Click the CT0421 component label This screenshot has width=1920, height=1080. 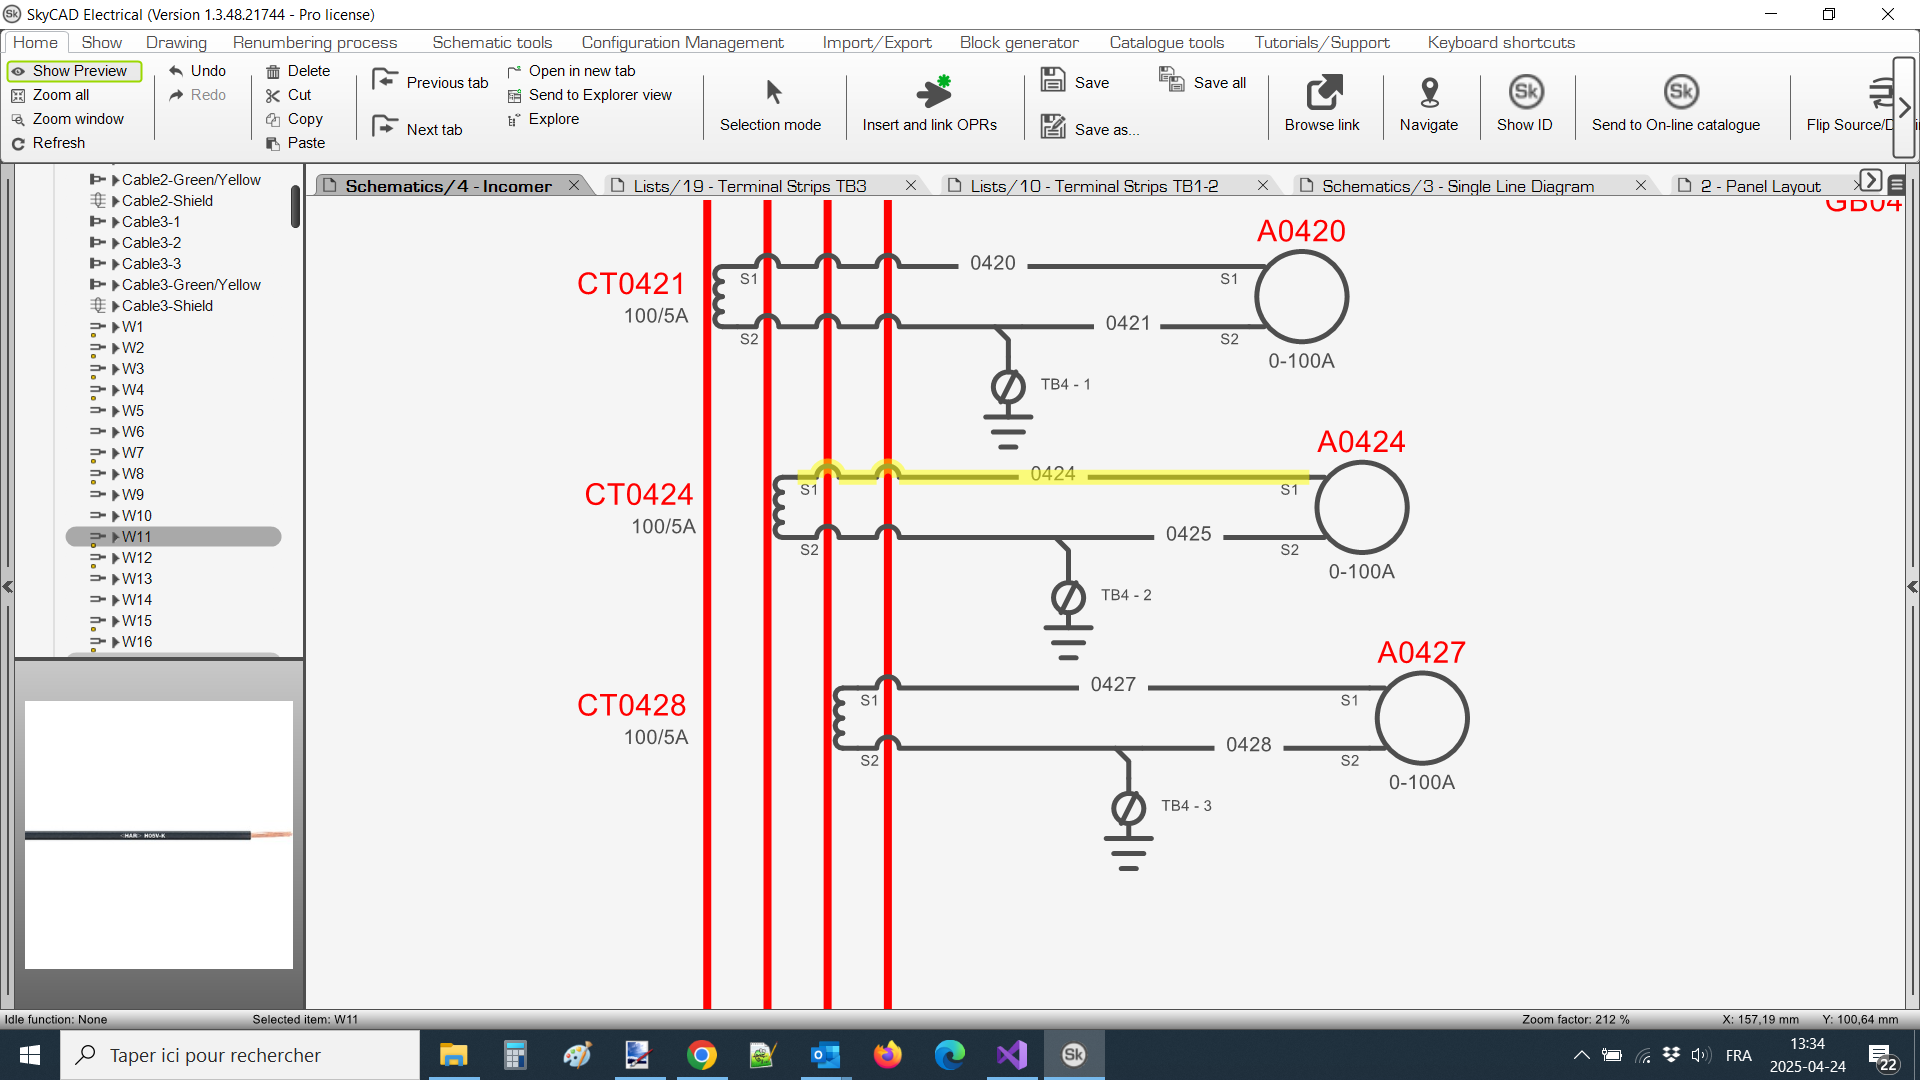point(631,284)
